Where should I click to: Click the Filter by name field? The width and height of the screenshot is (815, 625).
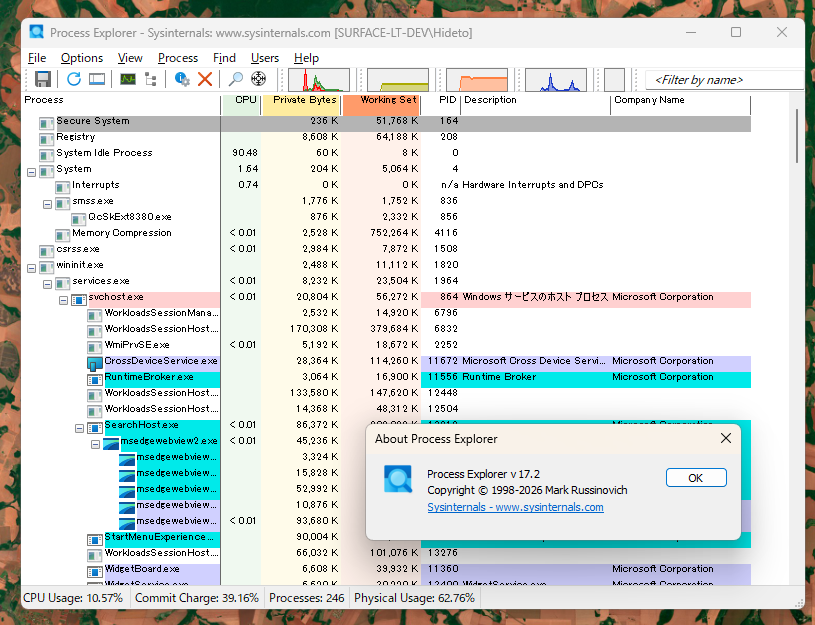(x=725, y=80)
